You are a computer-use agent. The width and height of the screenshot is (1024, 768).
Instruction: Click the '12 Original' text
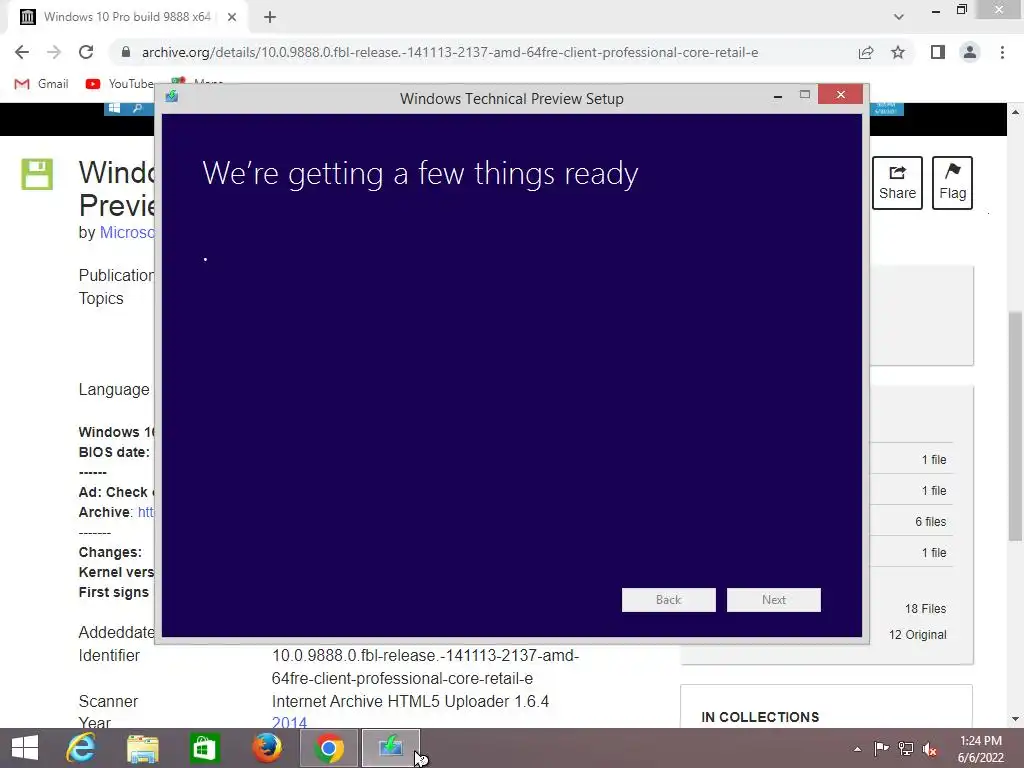coord(917,635)
